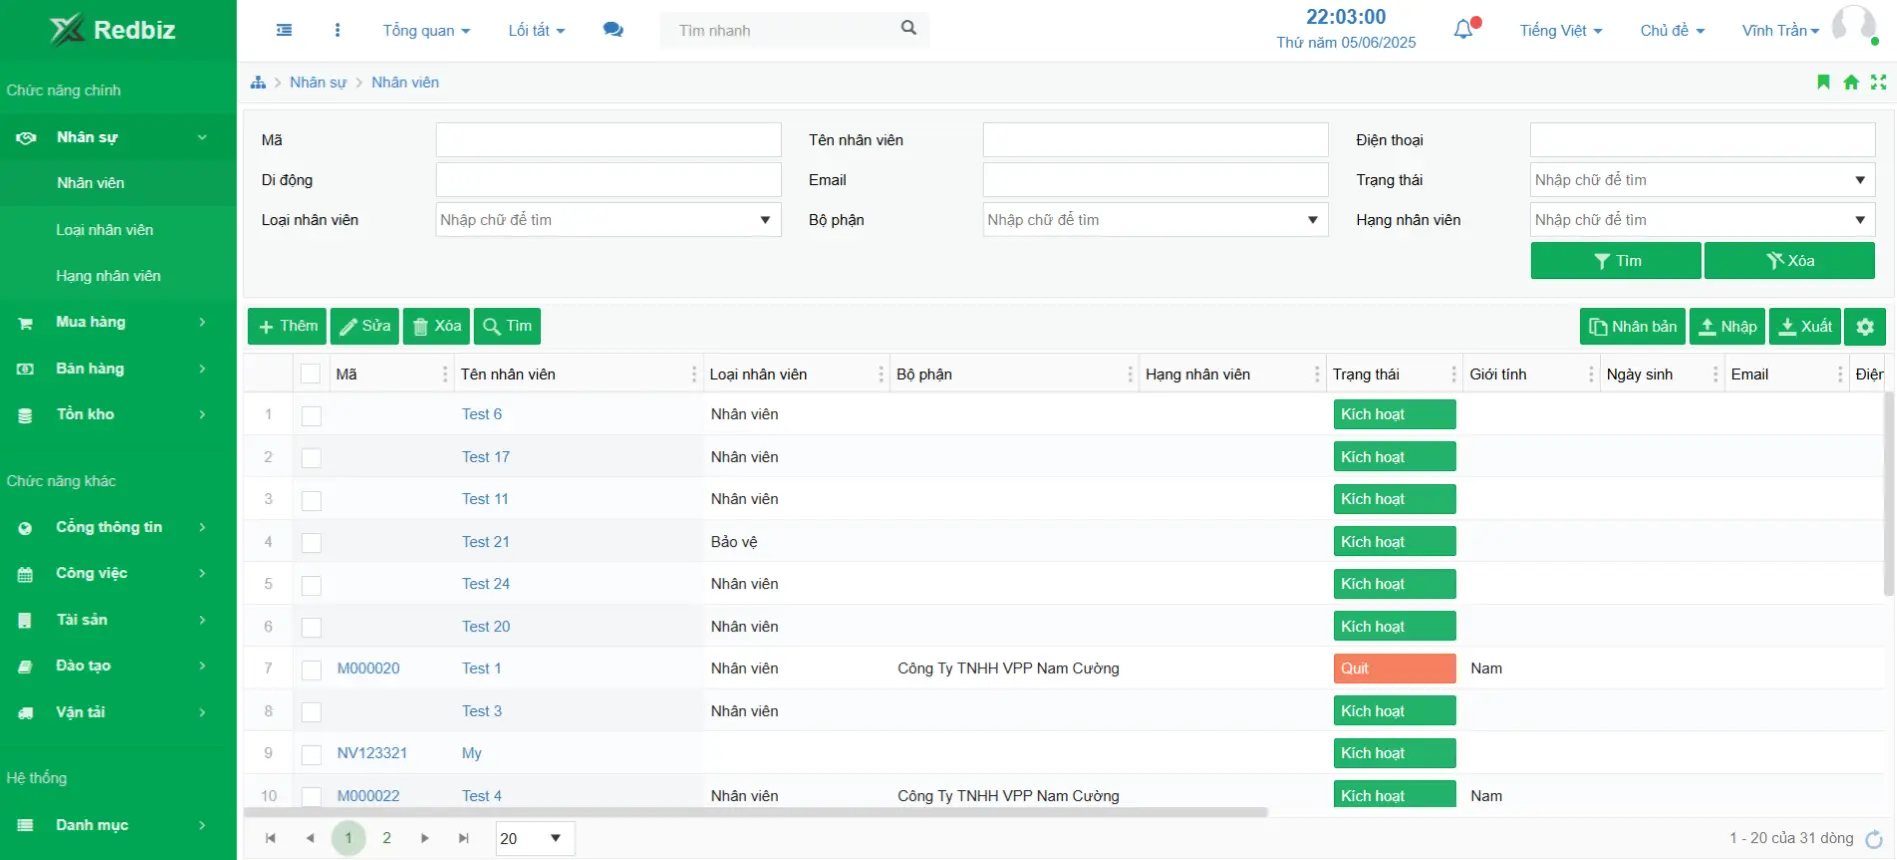This screenshot has width=1897, height=860.
Task: Click the Redbiz logo
Action: click(x=112, y=30)
